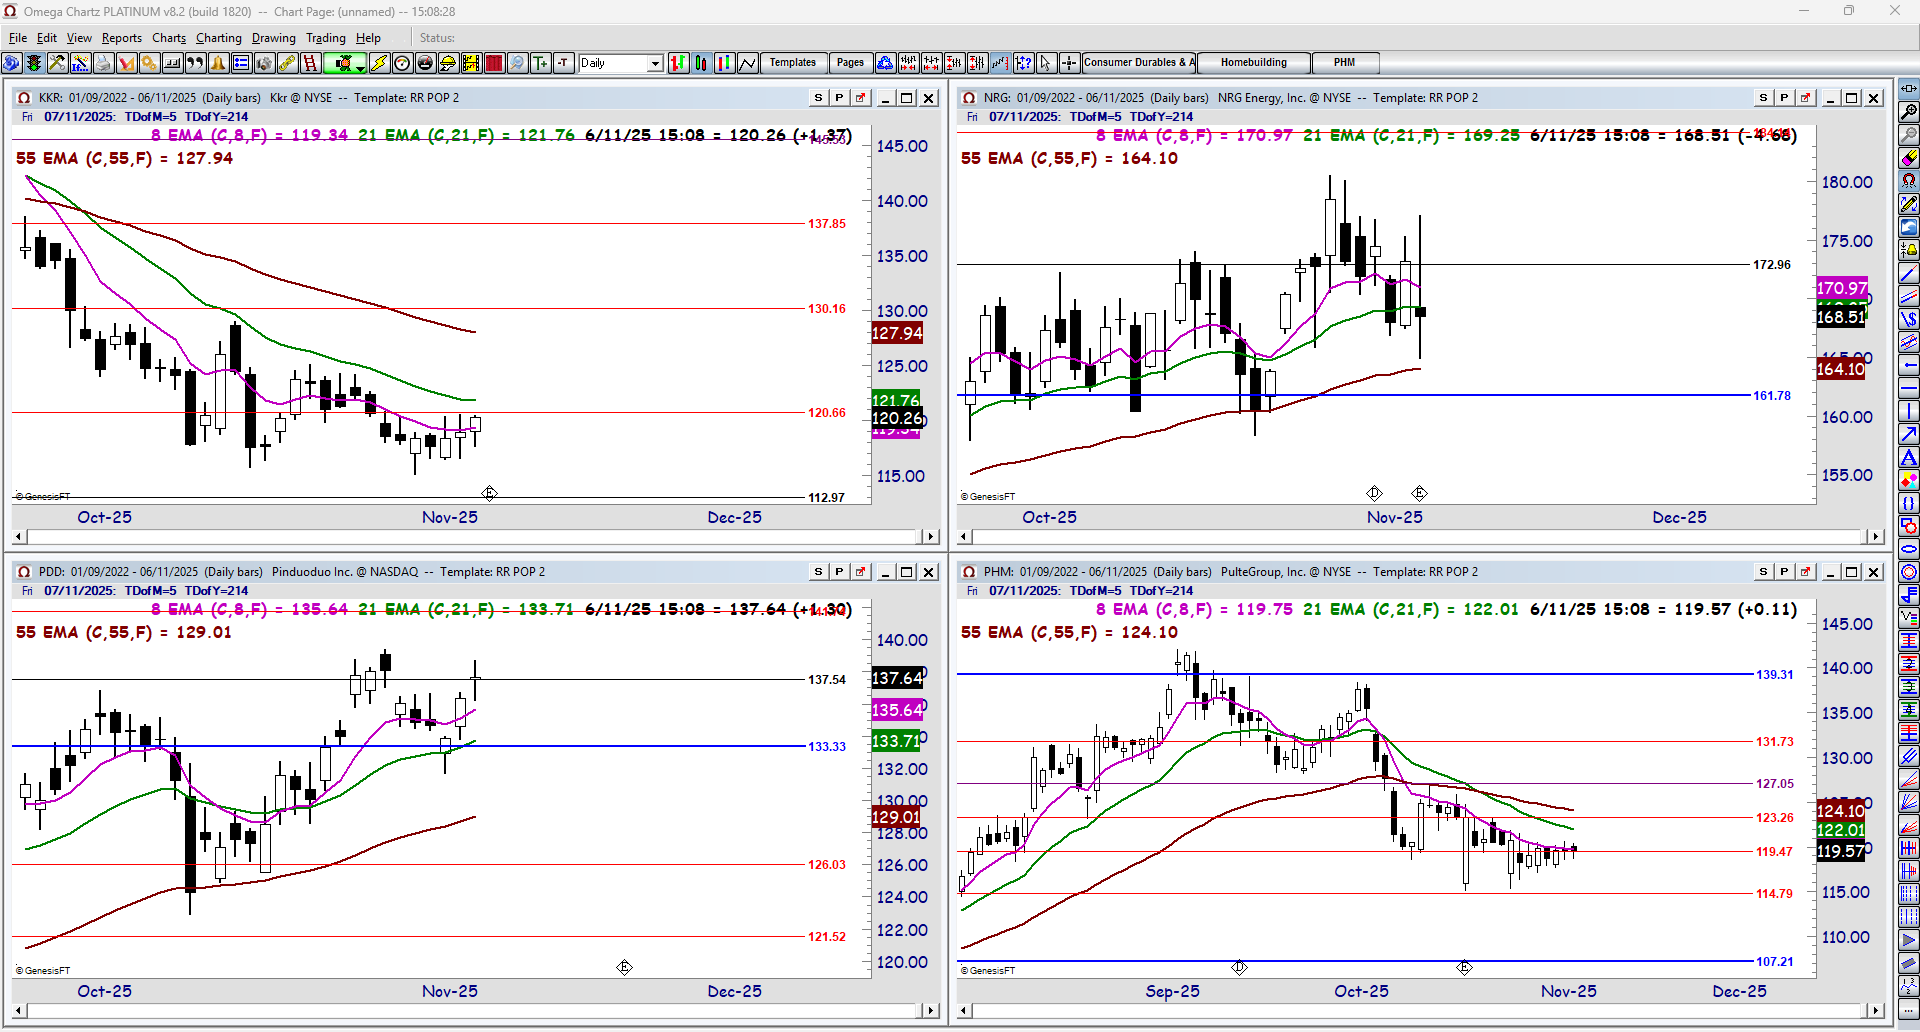Open the Drawing menu
This screenshot has height=1032, width=1920.
pyautogui.click(x=274, y=38)
